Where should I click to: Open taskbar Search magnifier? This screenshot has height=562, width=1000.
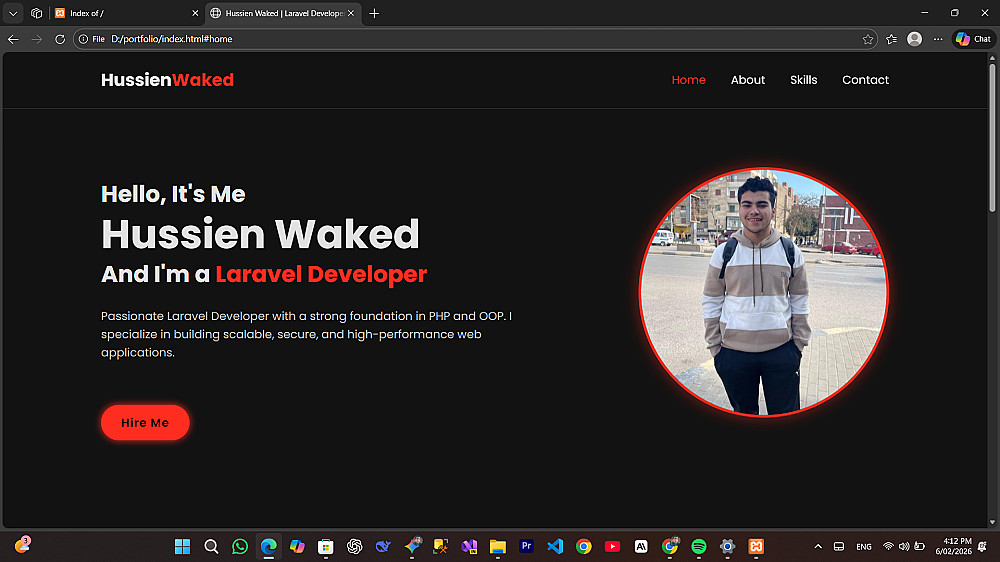[211, 546]
